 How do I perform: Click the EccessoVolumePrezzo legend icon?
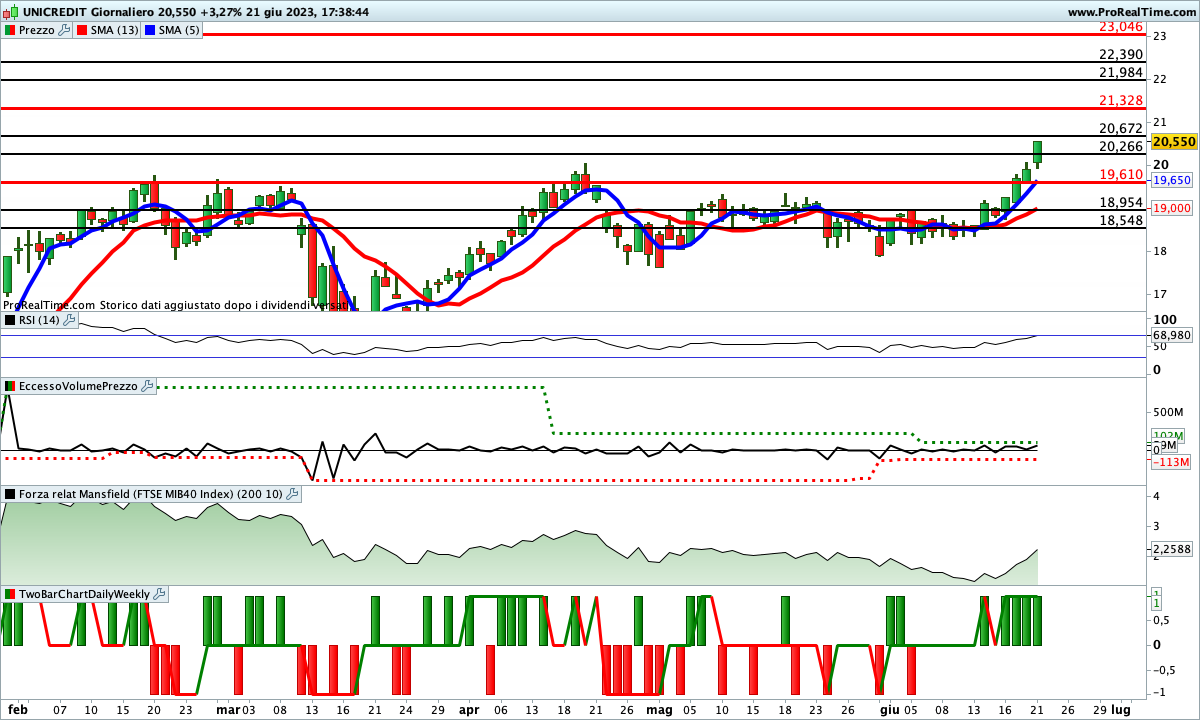point(10,386)
